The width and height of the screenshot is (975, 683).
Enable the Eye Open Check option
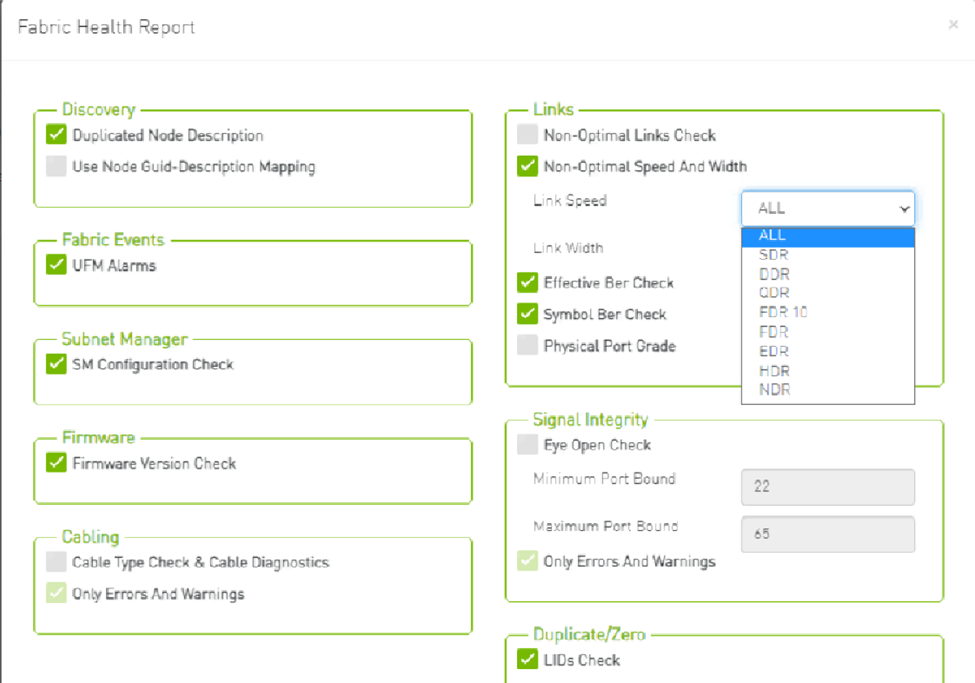point(527,445)
